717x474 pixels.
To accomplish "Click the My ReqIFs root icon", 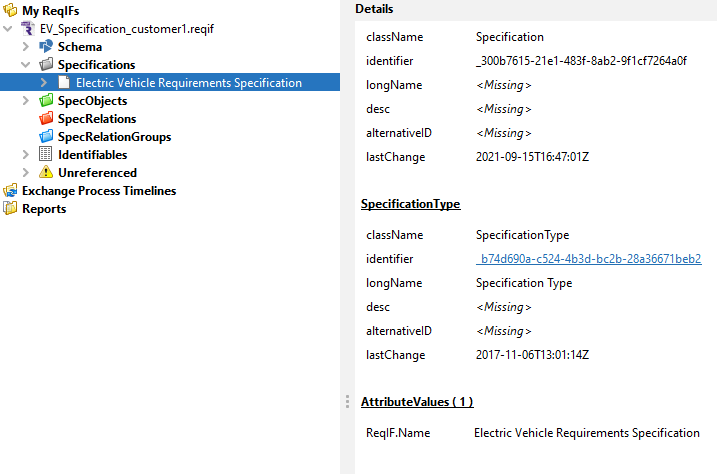I will [10, 11].
